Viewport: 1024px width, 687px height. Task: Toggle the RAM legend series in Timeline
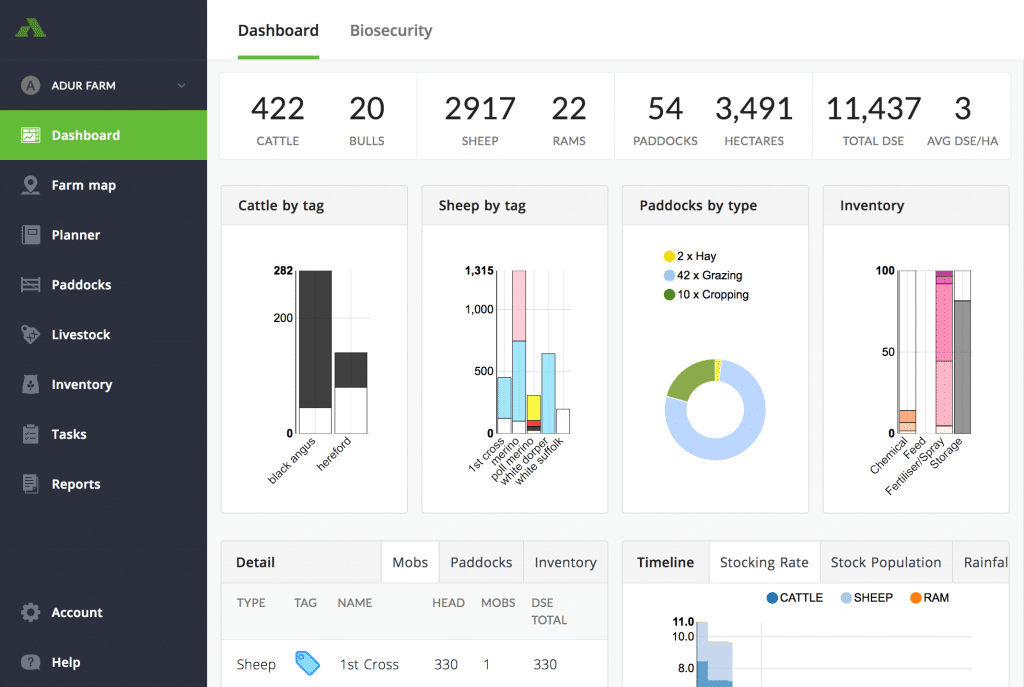929,598
